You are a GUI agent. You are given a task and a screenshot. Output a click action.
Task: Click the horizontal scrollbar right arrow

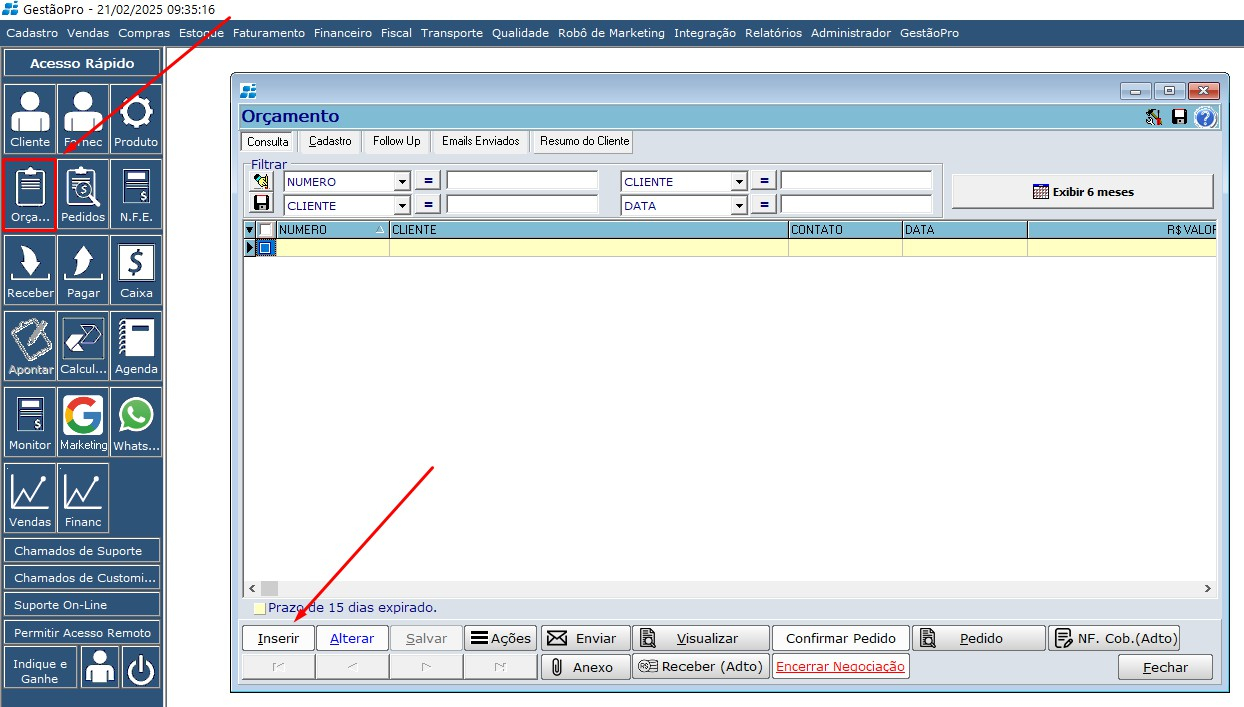pos(1207,589)
